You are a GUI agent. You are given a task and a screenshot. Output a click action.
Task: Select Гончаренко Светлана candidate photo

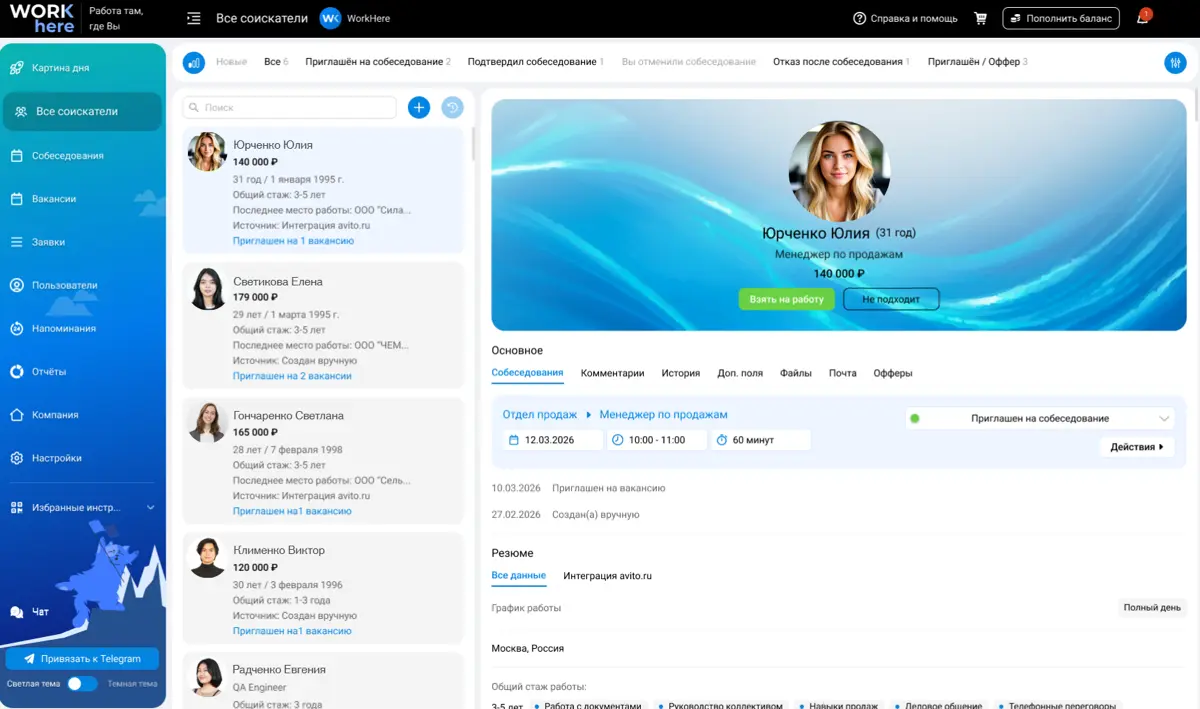pos(208,423)
